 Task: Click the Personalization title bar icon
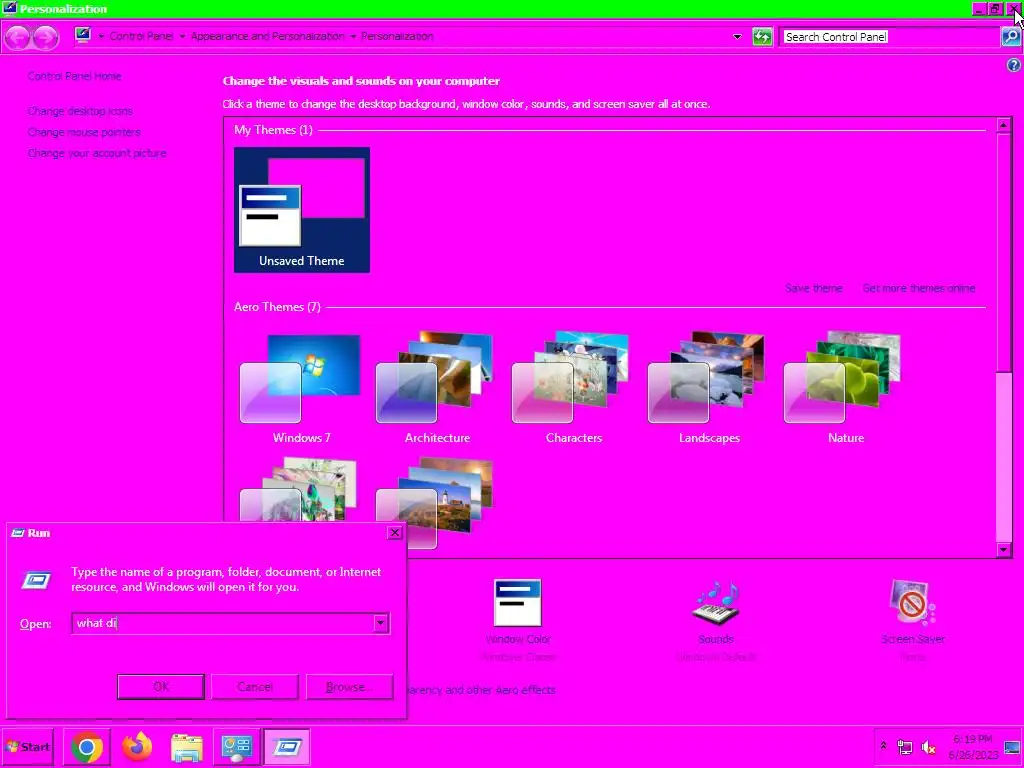(10, 8)
